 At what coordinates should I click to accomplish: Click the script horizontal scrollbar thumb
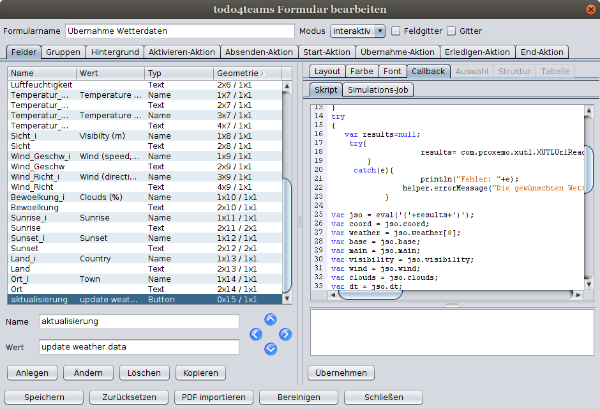(370, 295)
